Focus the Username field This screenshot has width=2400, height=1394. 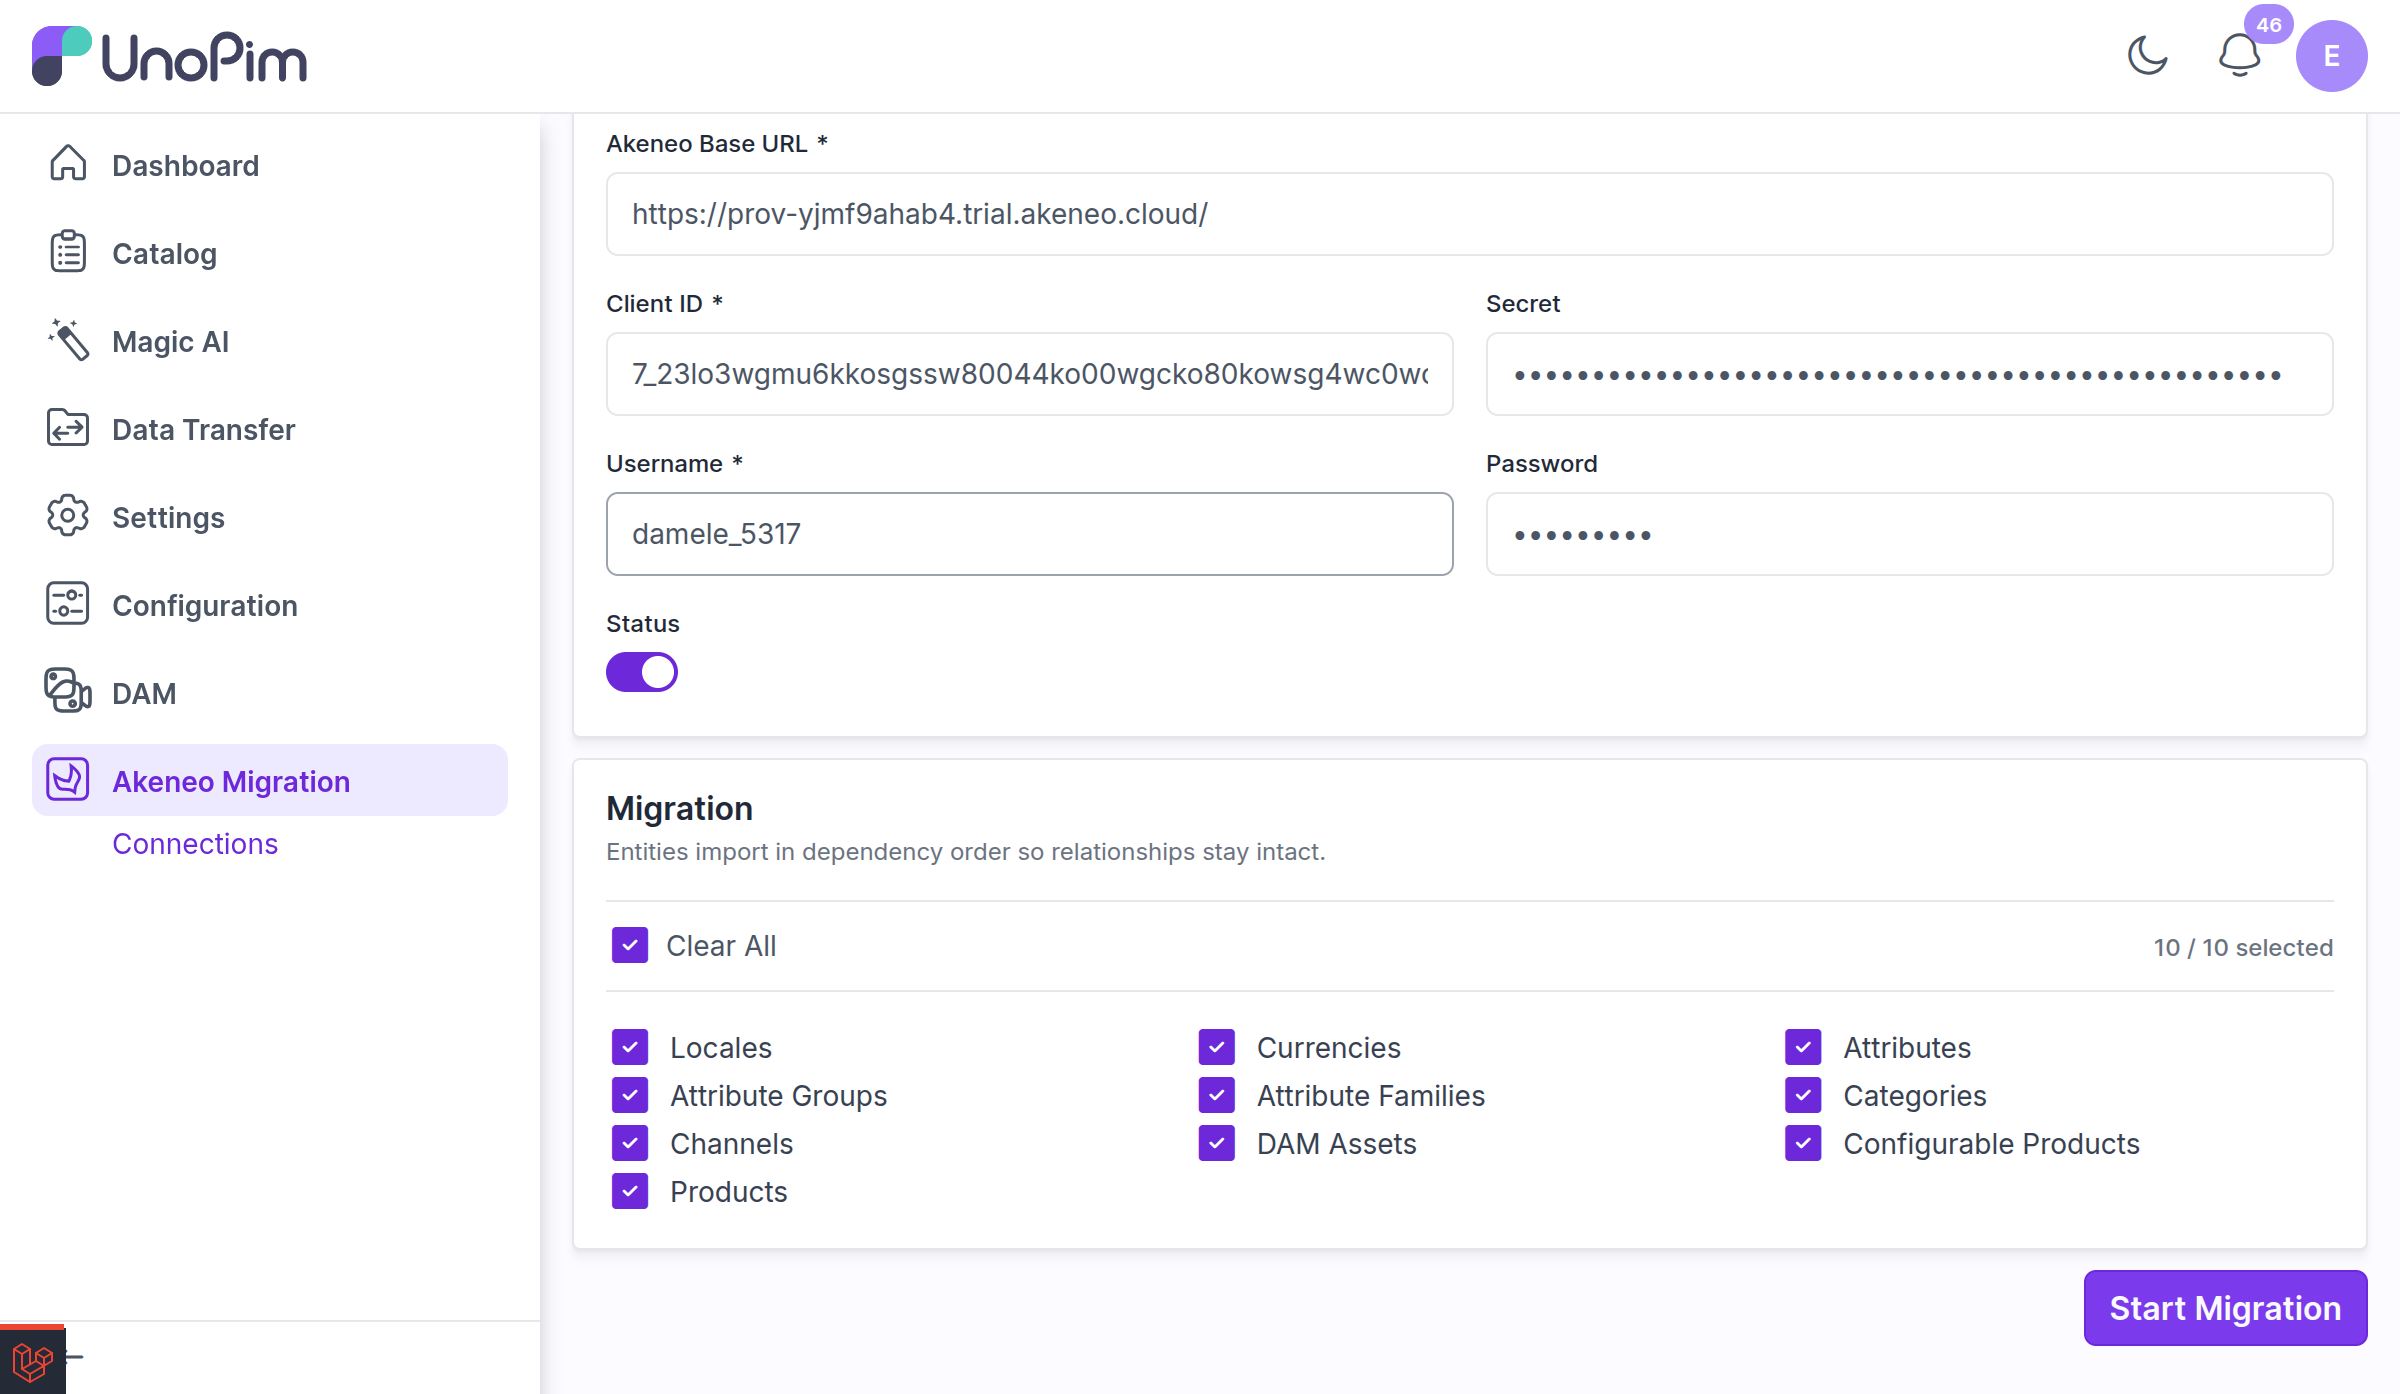pyautogui.click(x=1029, y=534)
